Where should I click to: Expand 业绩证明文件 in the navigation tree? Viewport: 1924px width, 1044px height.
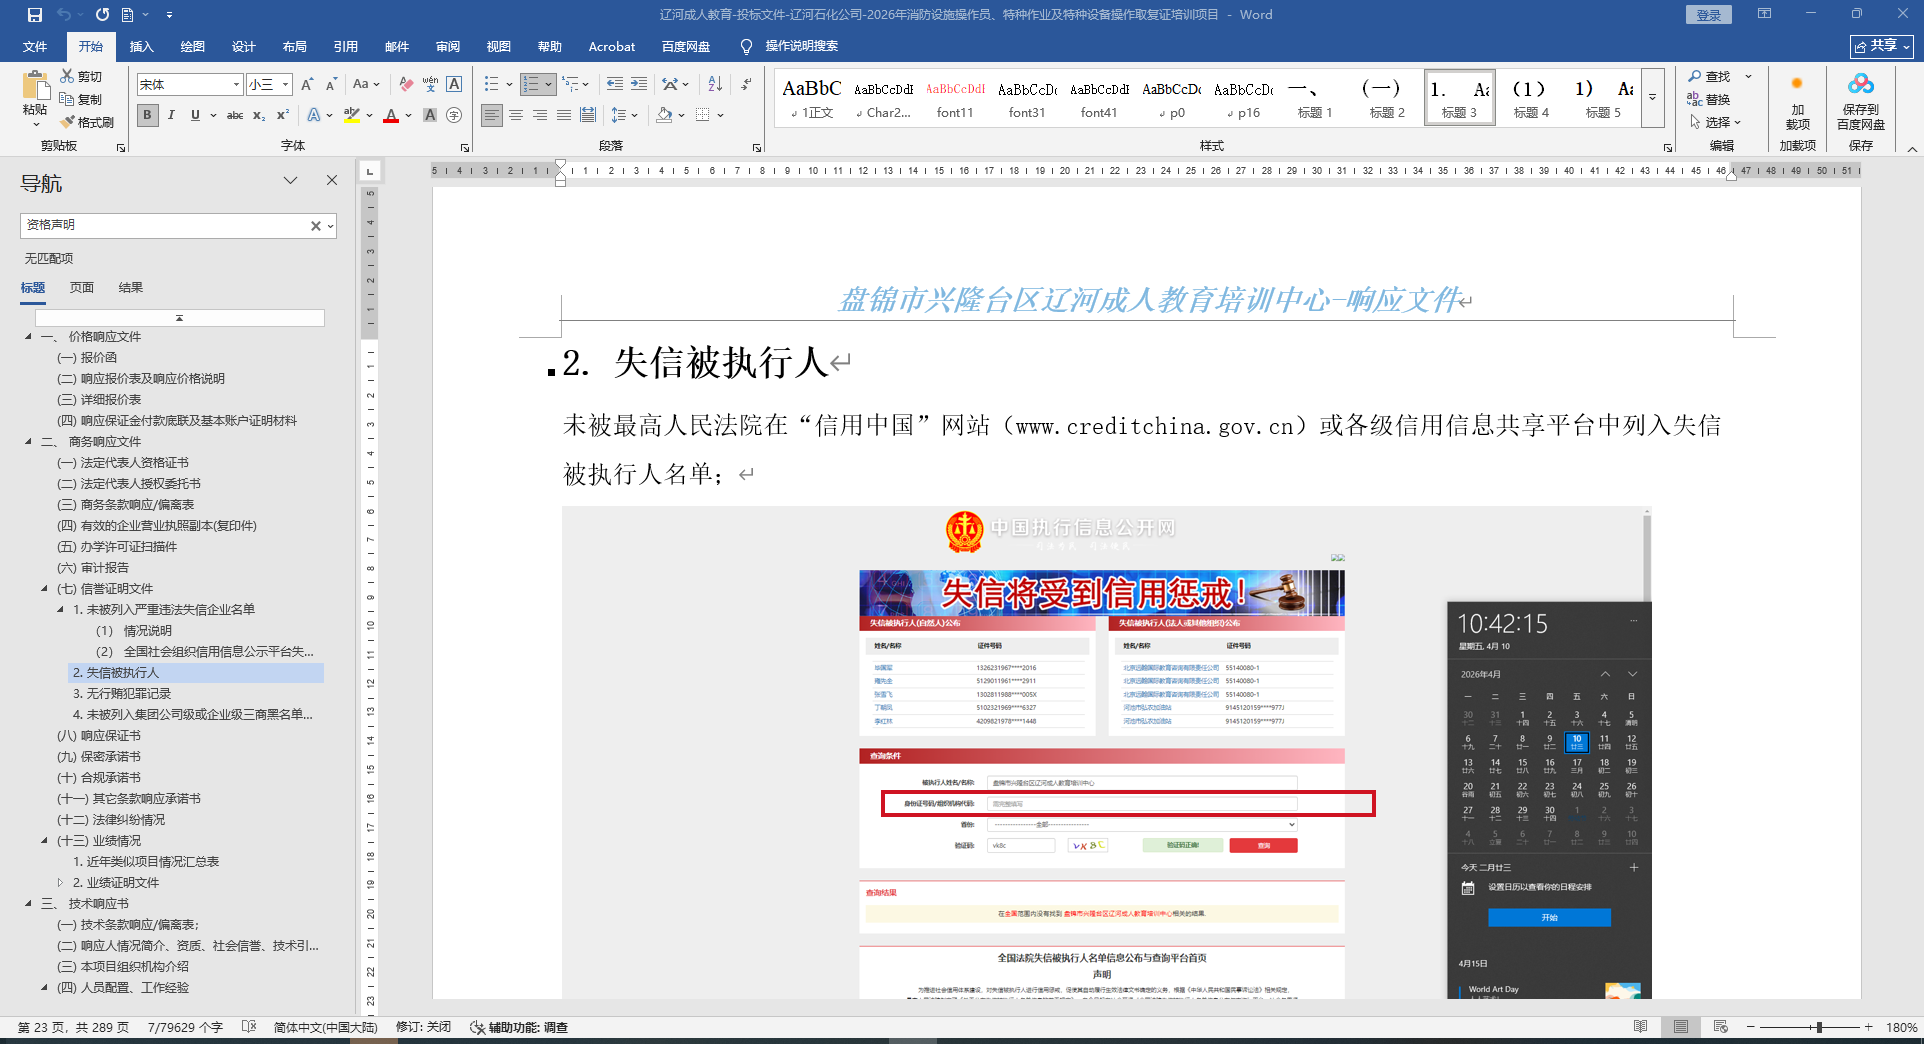[x=60, y=882]
